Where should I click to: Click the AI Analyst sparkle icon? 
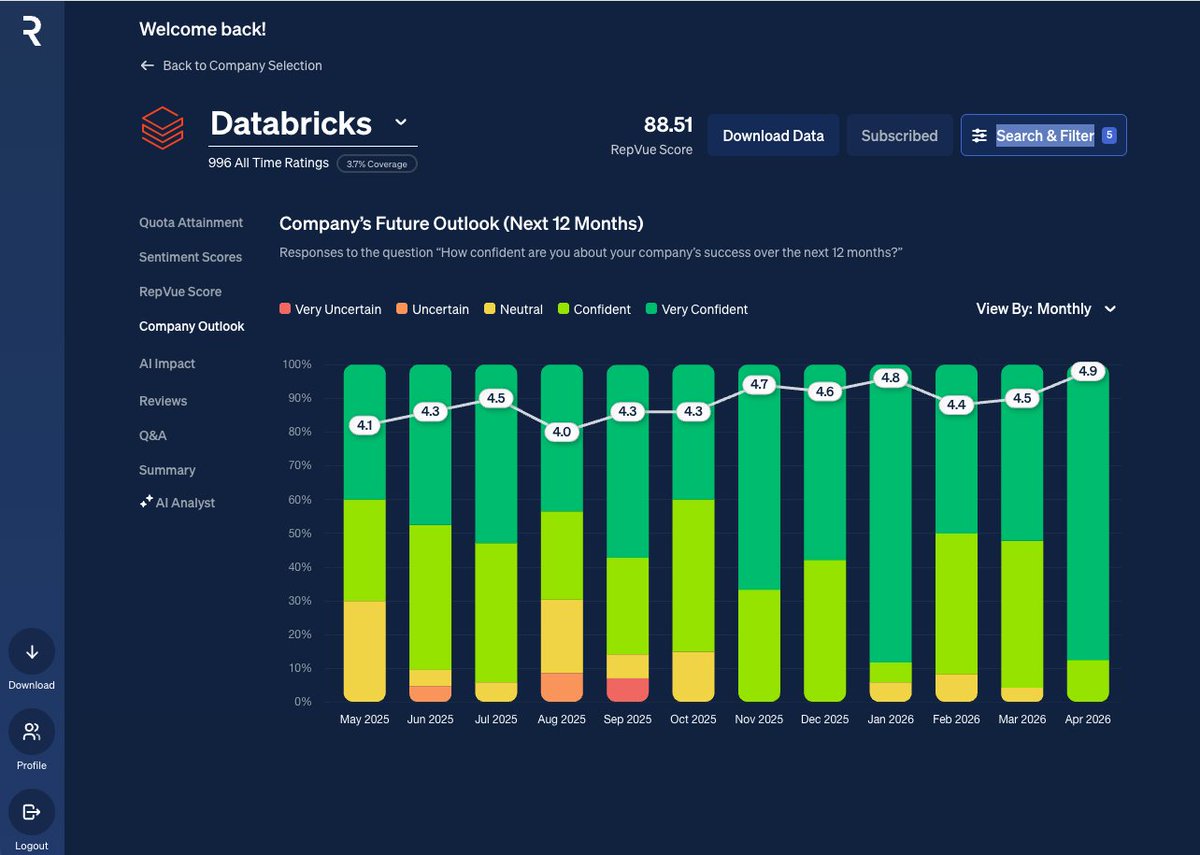(x=146, y=502)
